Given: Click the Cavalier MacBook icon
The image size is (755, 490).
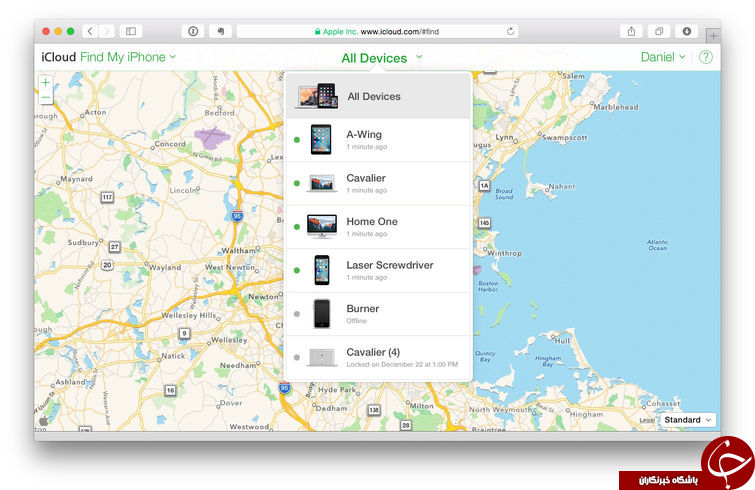Looking at the screenshot, I should coord(322,183).
